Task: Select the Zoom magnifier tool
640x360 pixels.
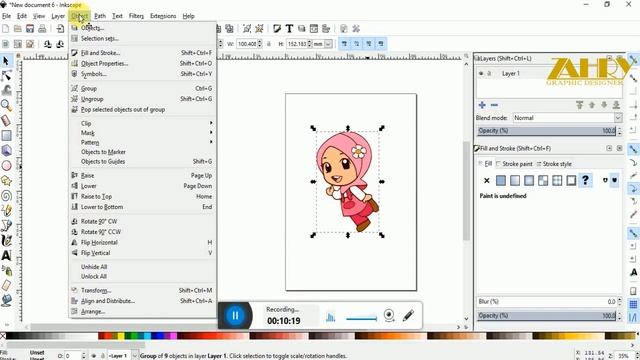Action: pos(6,105)
